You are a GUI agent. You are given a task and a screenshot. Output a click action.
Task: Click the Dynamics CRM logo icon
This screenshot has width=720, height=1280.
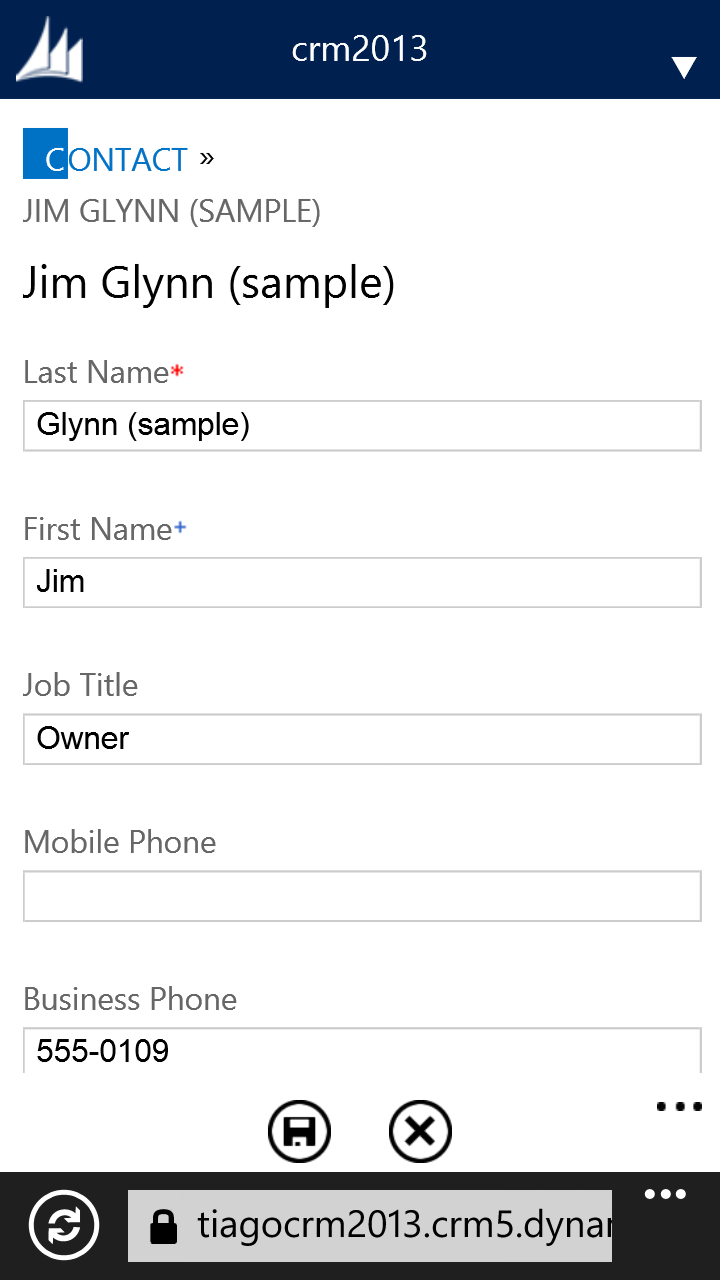tap(50, 50)
